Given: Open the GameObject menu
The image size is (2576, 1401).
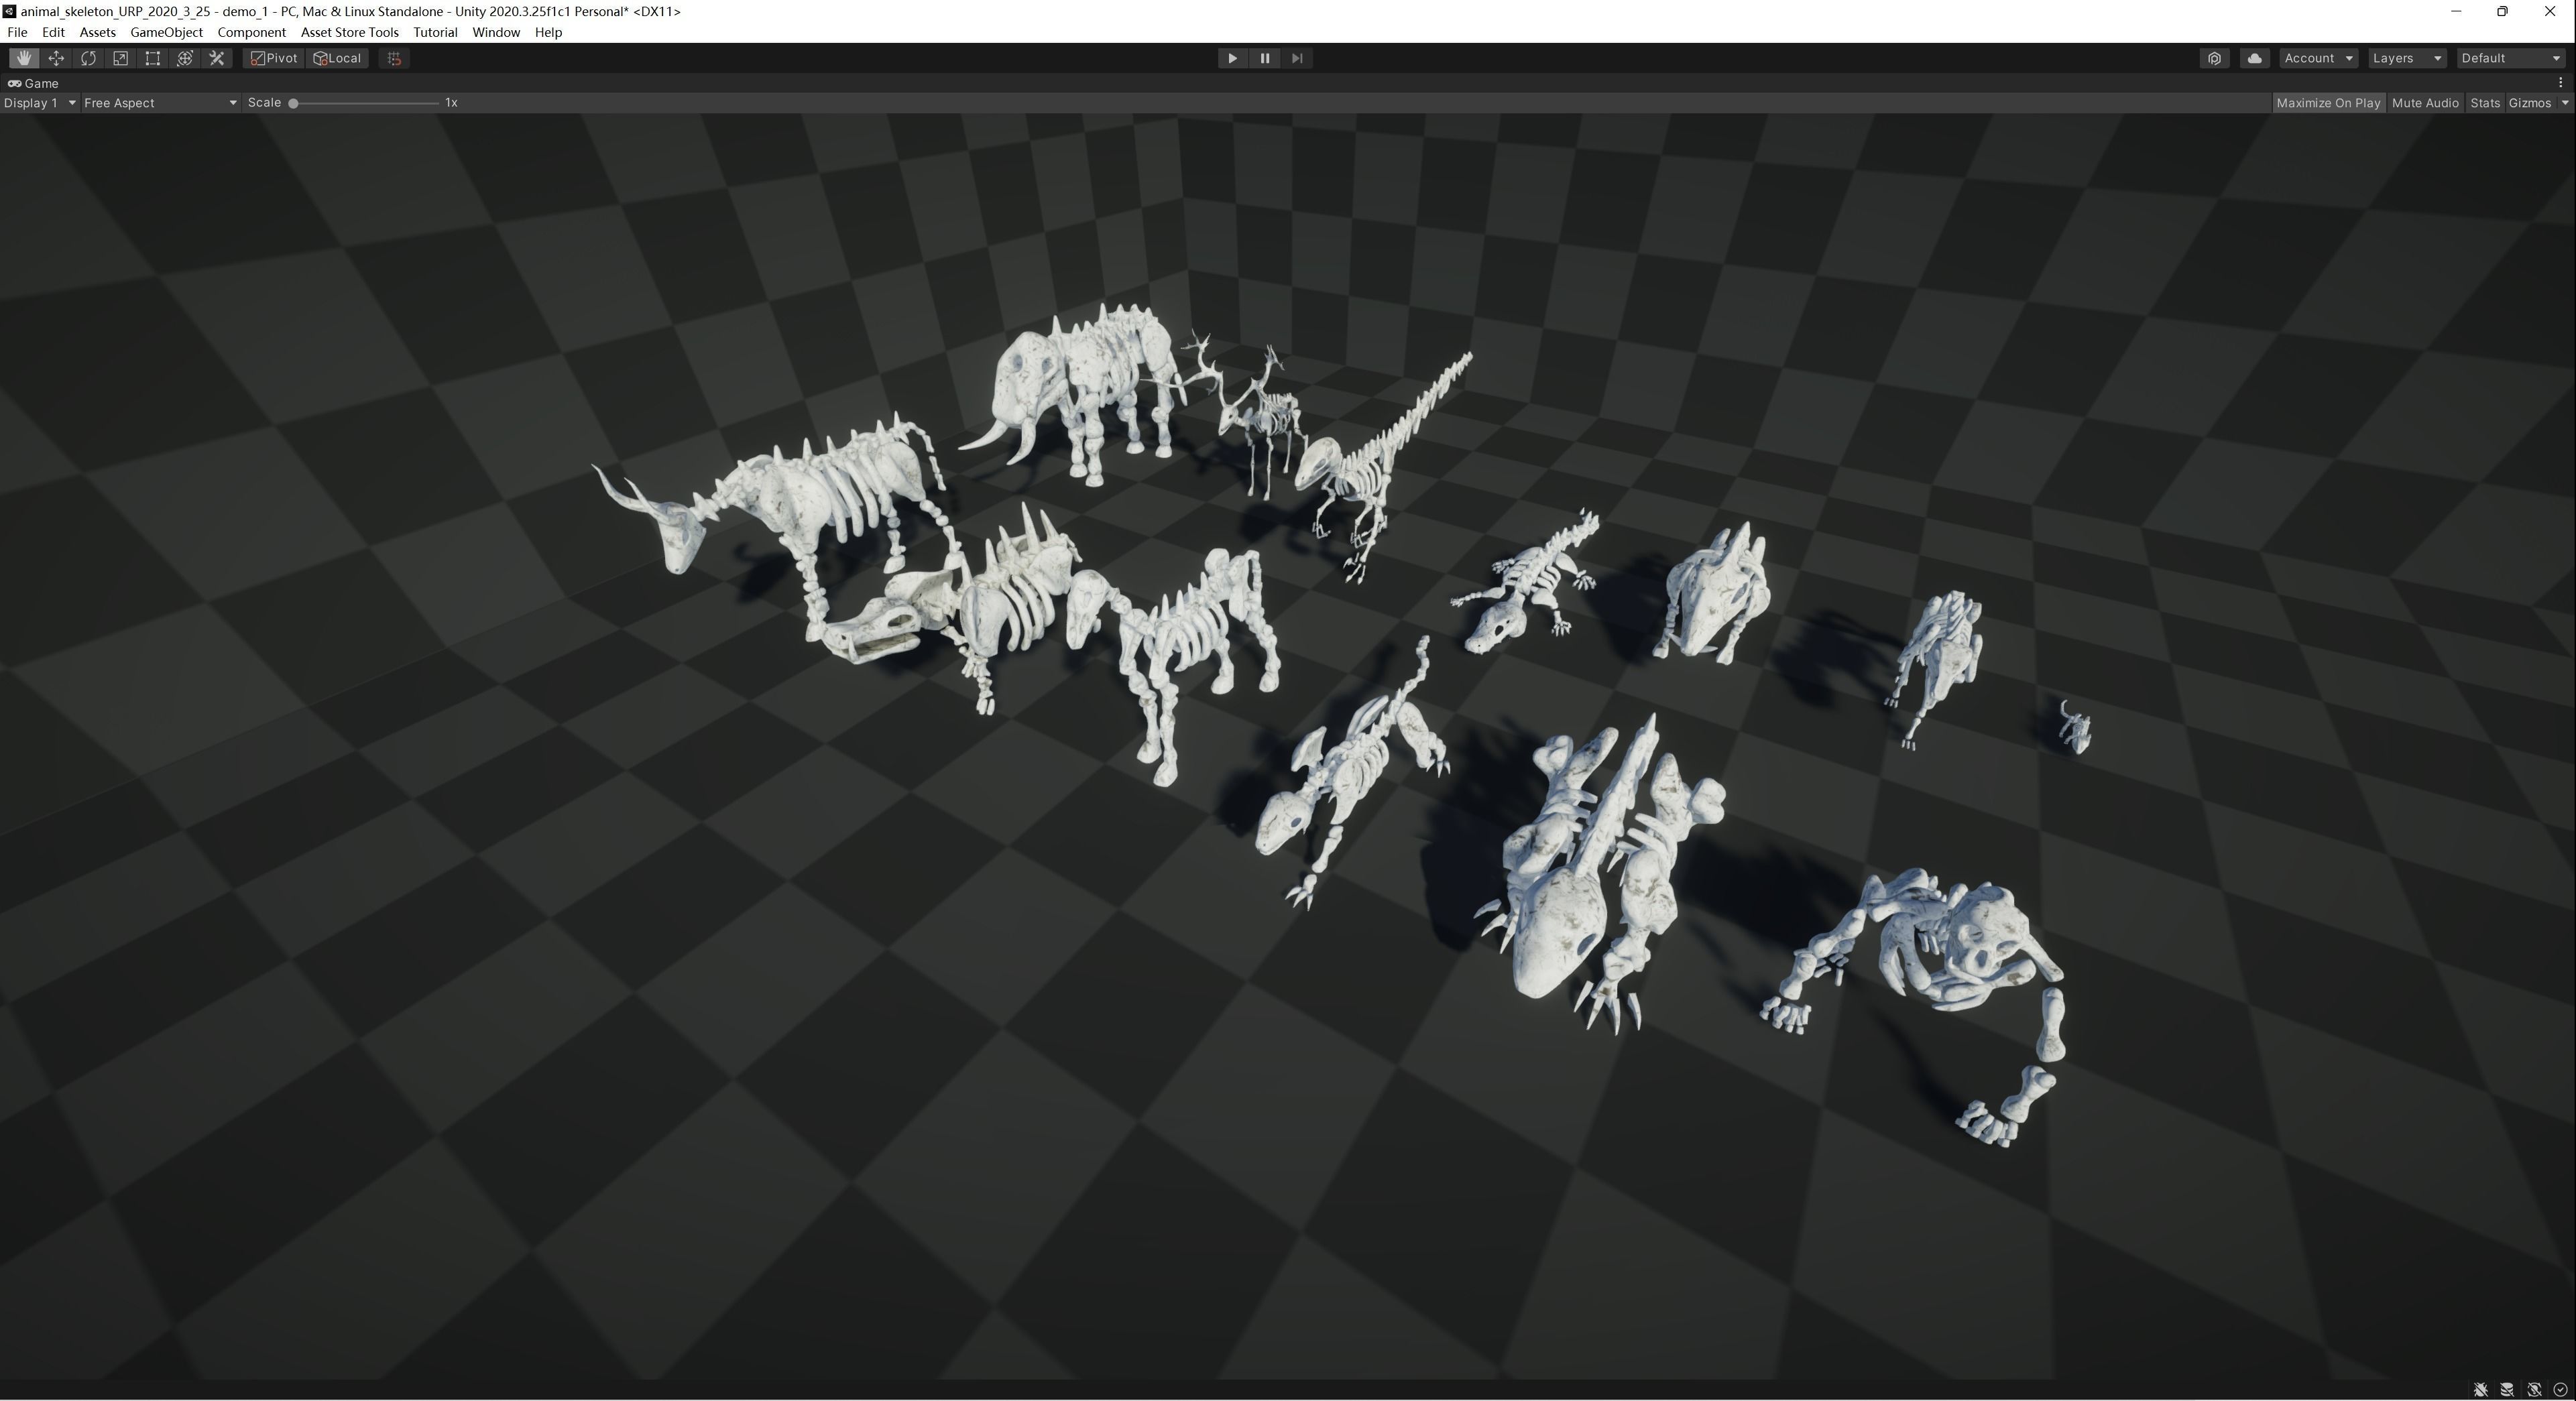Looking at the screenshot, I should [166, 32].
